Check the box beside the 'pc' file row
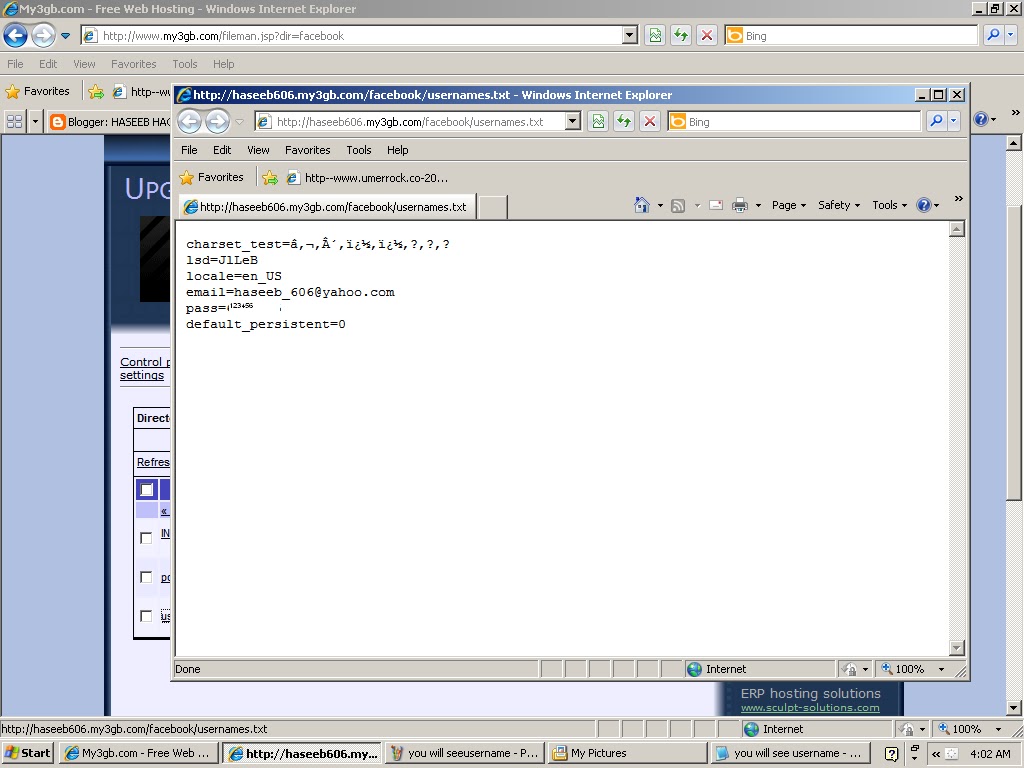The height and width of the screenshot is (768, 1024). click(146, 577)
